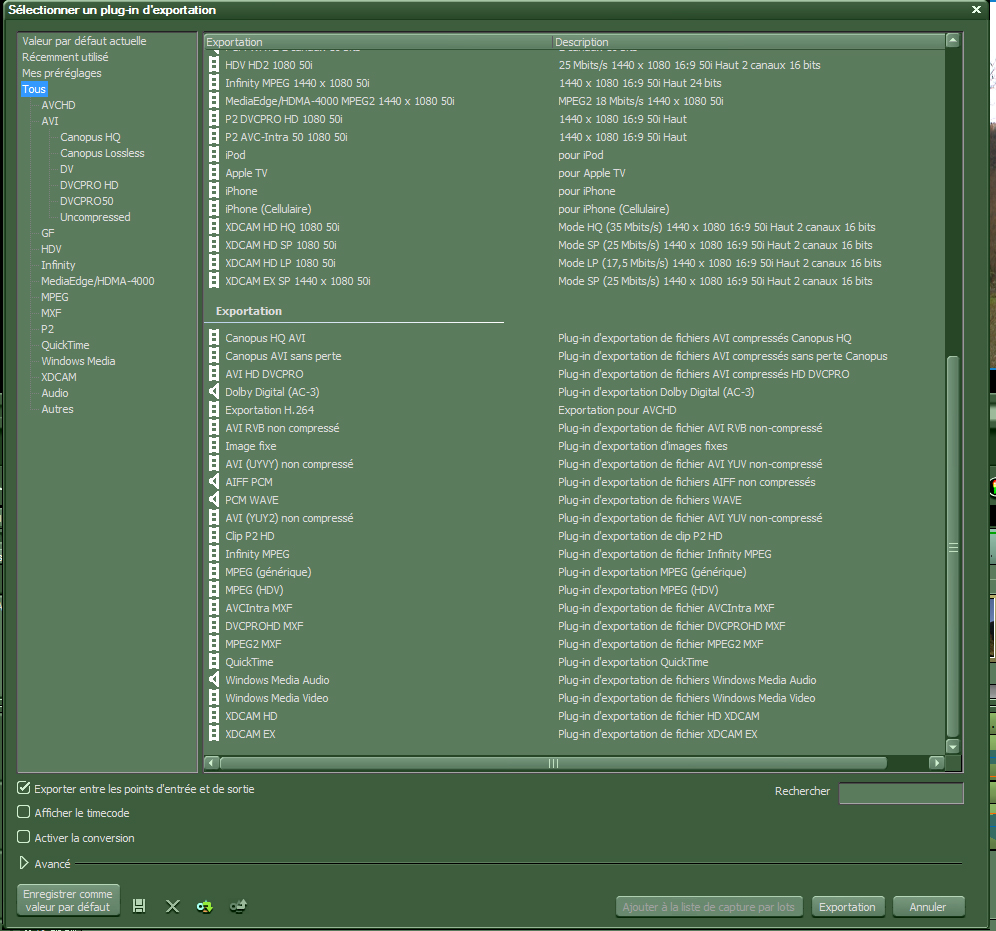Select Windows Media in the category tree
This screenshot has height=931, width=996.
click(x=78, y=361)
